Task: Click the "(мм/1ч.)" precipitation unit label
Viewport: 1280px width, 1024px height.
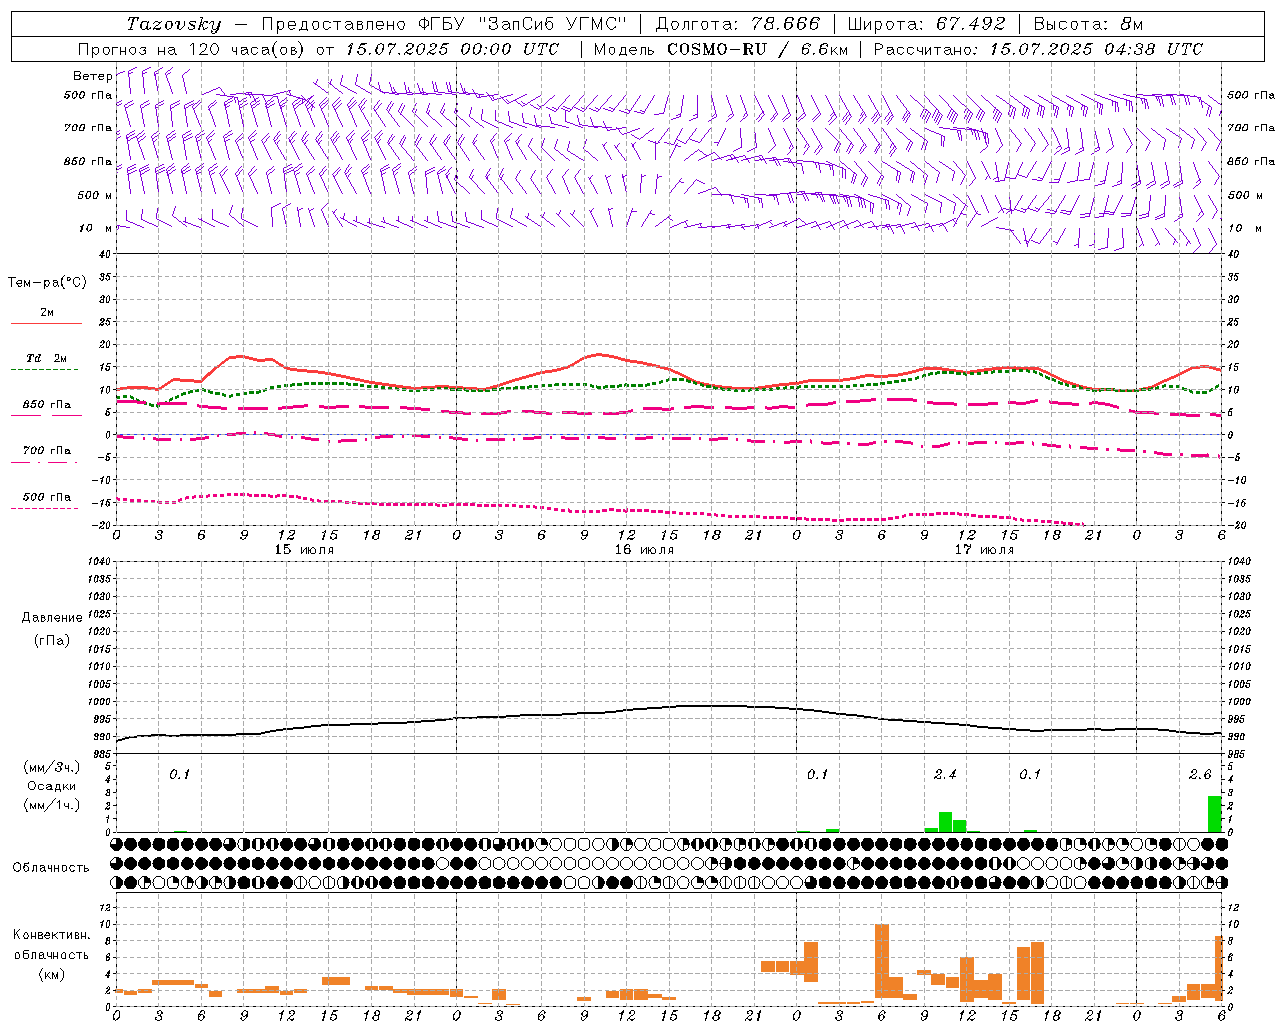Action: [52, 805]
